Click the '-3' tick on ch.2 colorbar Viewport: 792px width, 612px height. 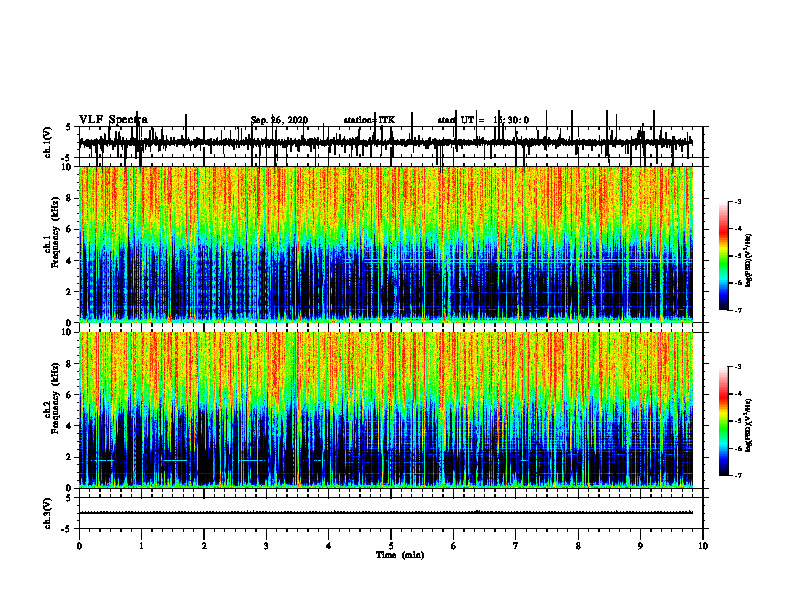738,367
